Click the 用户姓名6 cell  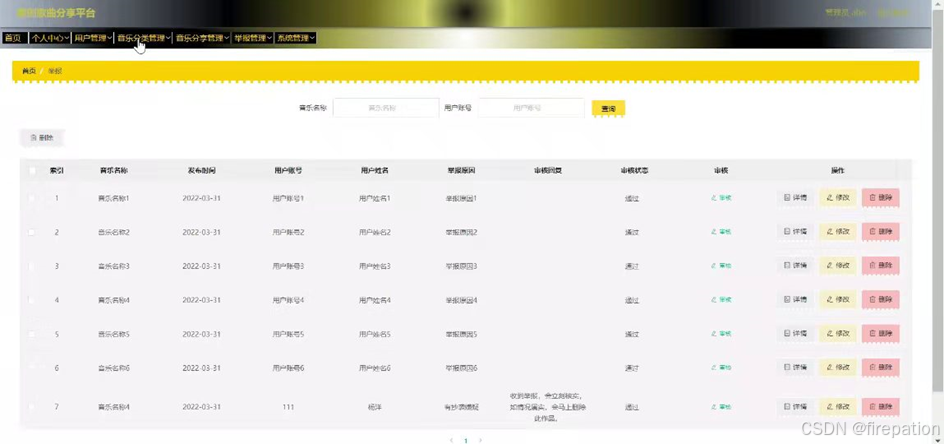[x=375, y=367]
